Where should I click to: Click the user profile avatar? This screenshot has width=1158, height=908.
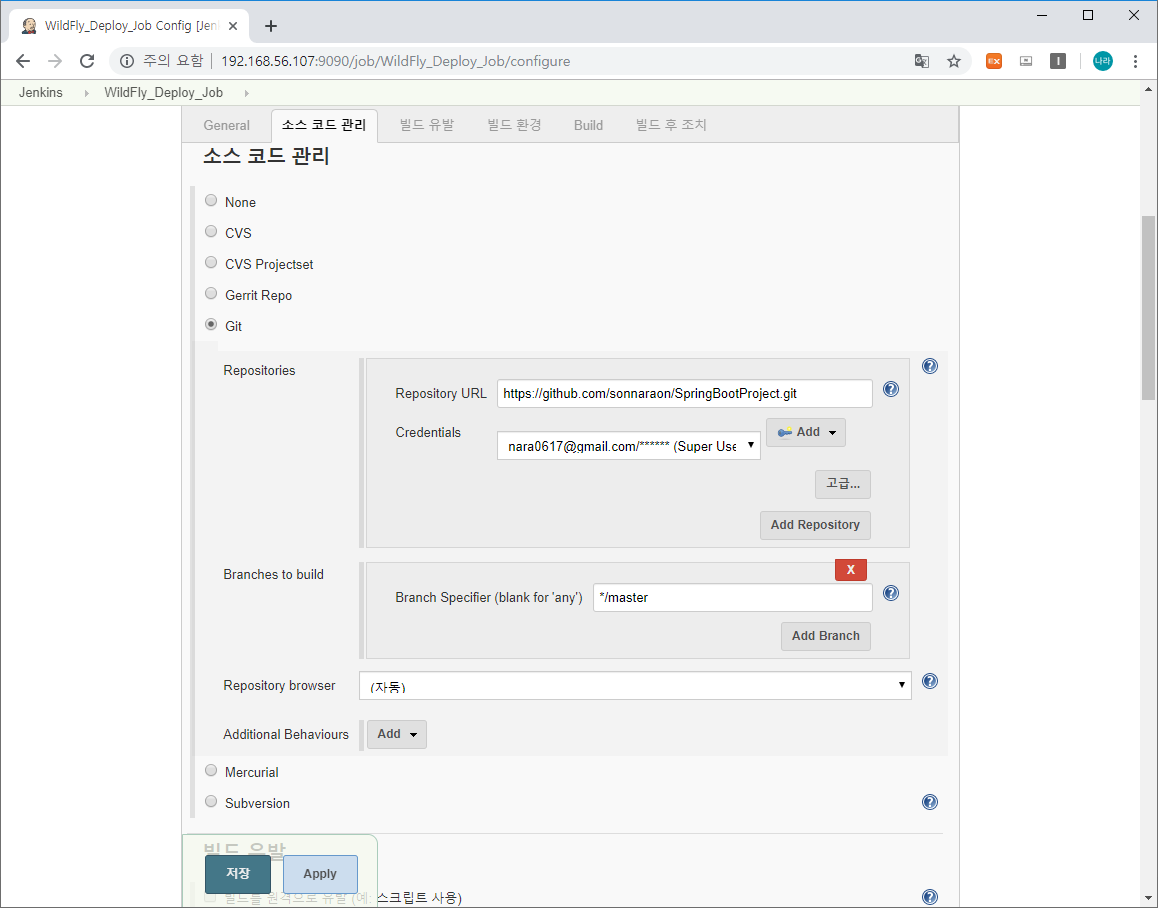(1103, 61)
